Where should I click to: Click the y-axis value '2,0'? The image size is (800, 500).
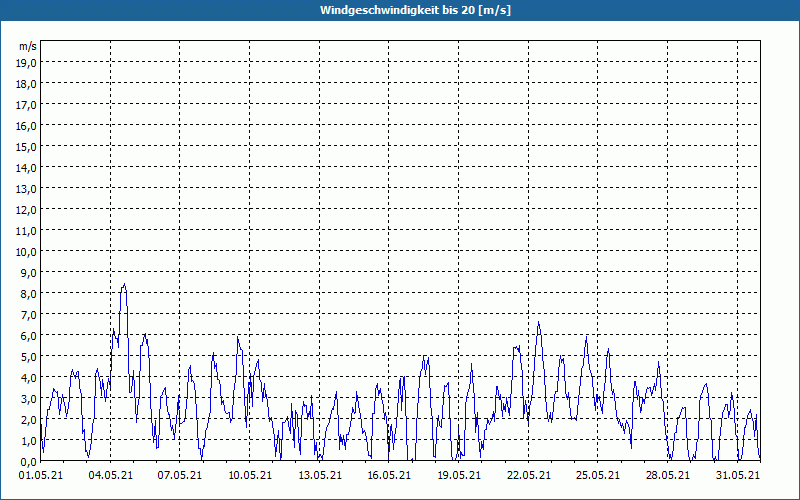(x=30, y=420)
